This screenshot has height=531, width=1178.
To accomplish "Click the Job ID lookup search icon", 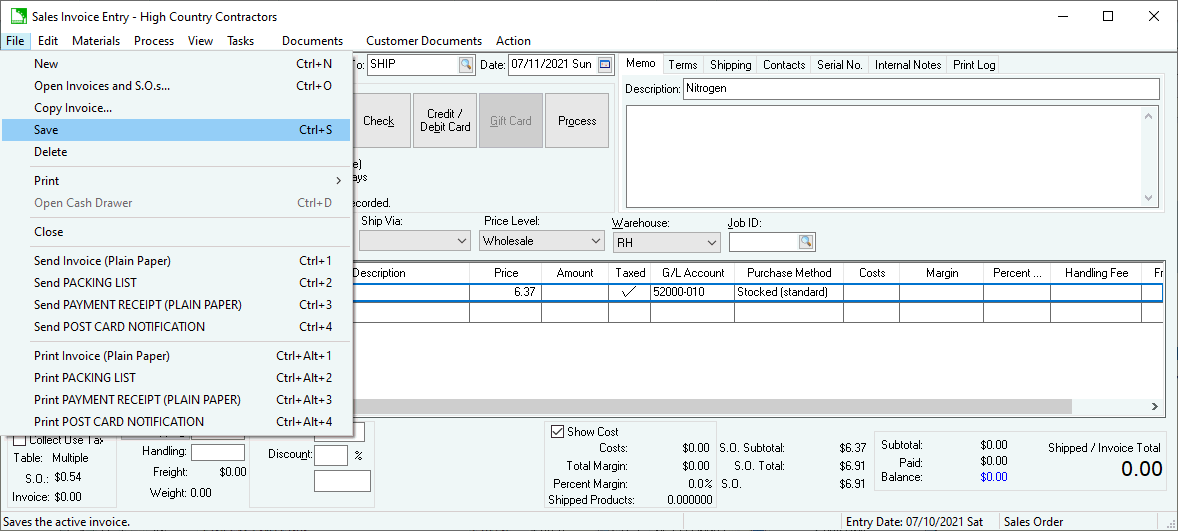I will (806, 242).
